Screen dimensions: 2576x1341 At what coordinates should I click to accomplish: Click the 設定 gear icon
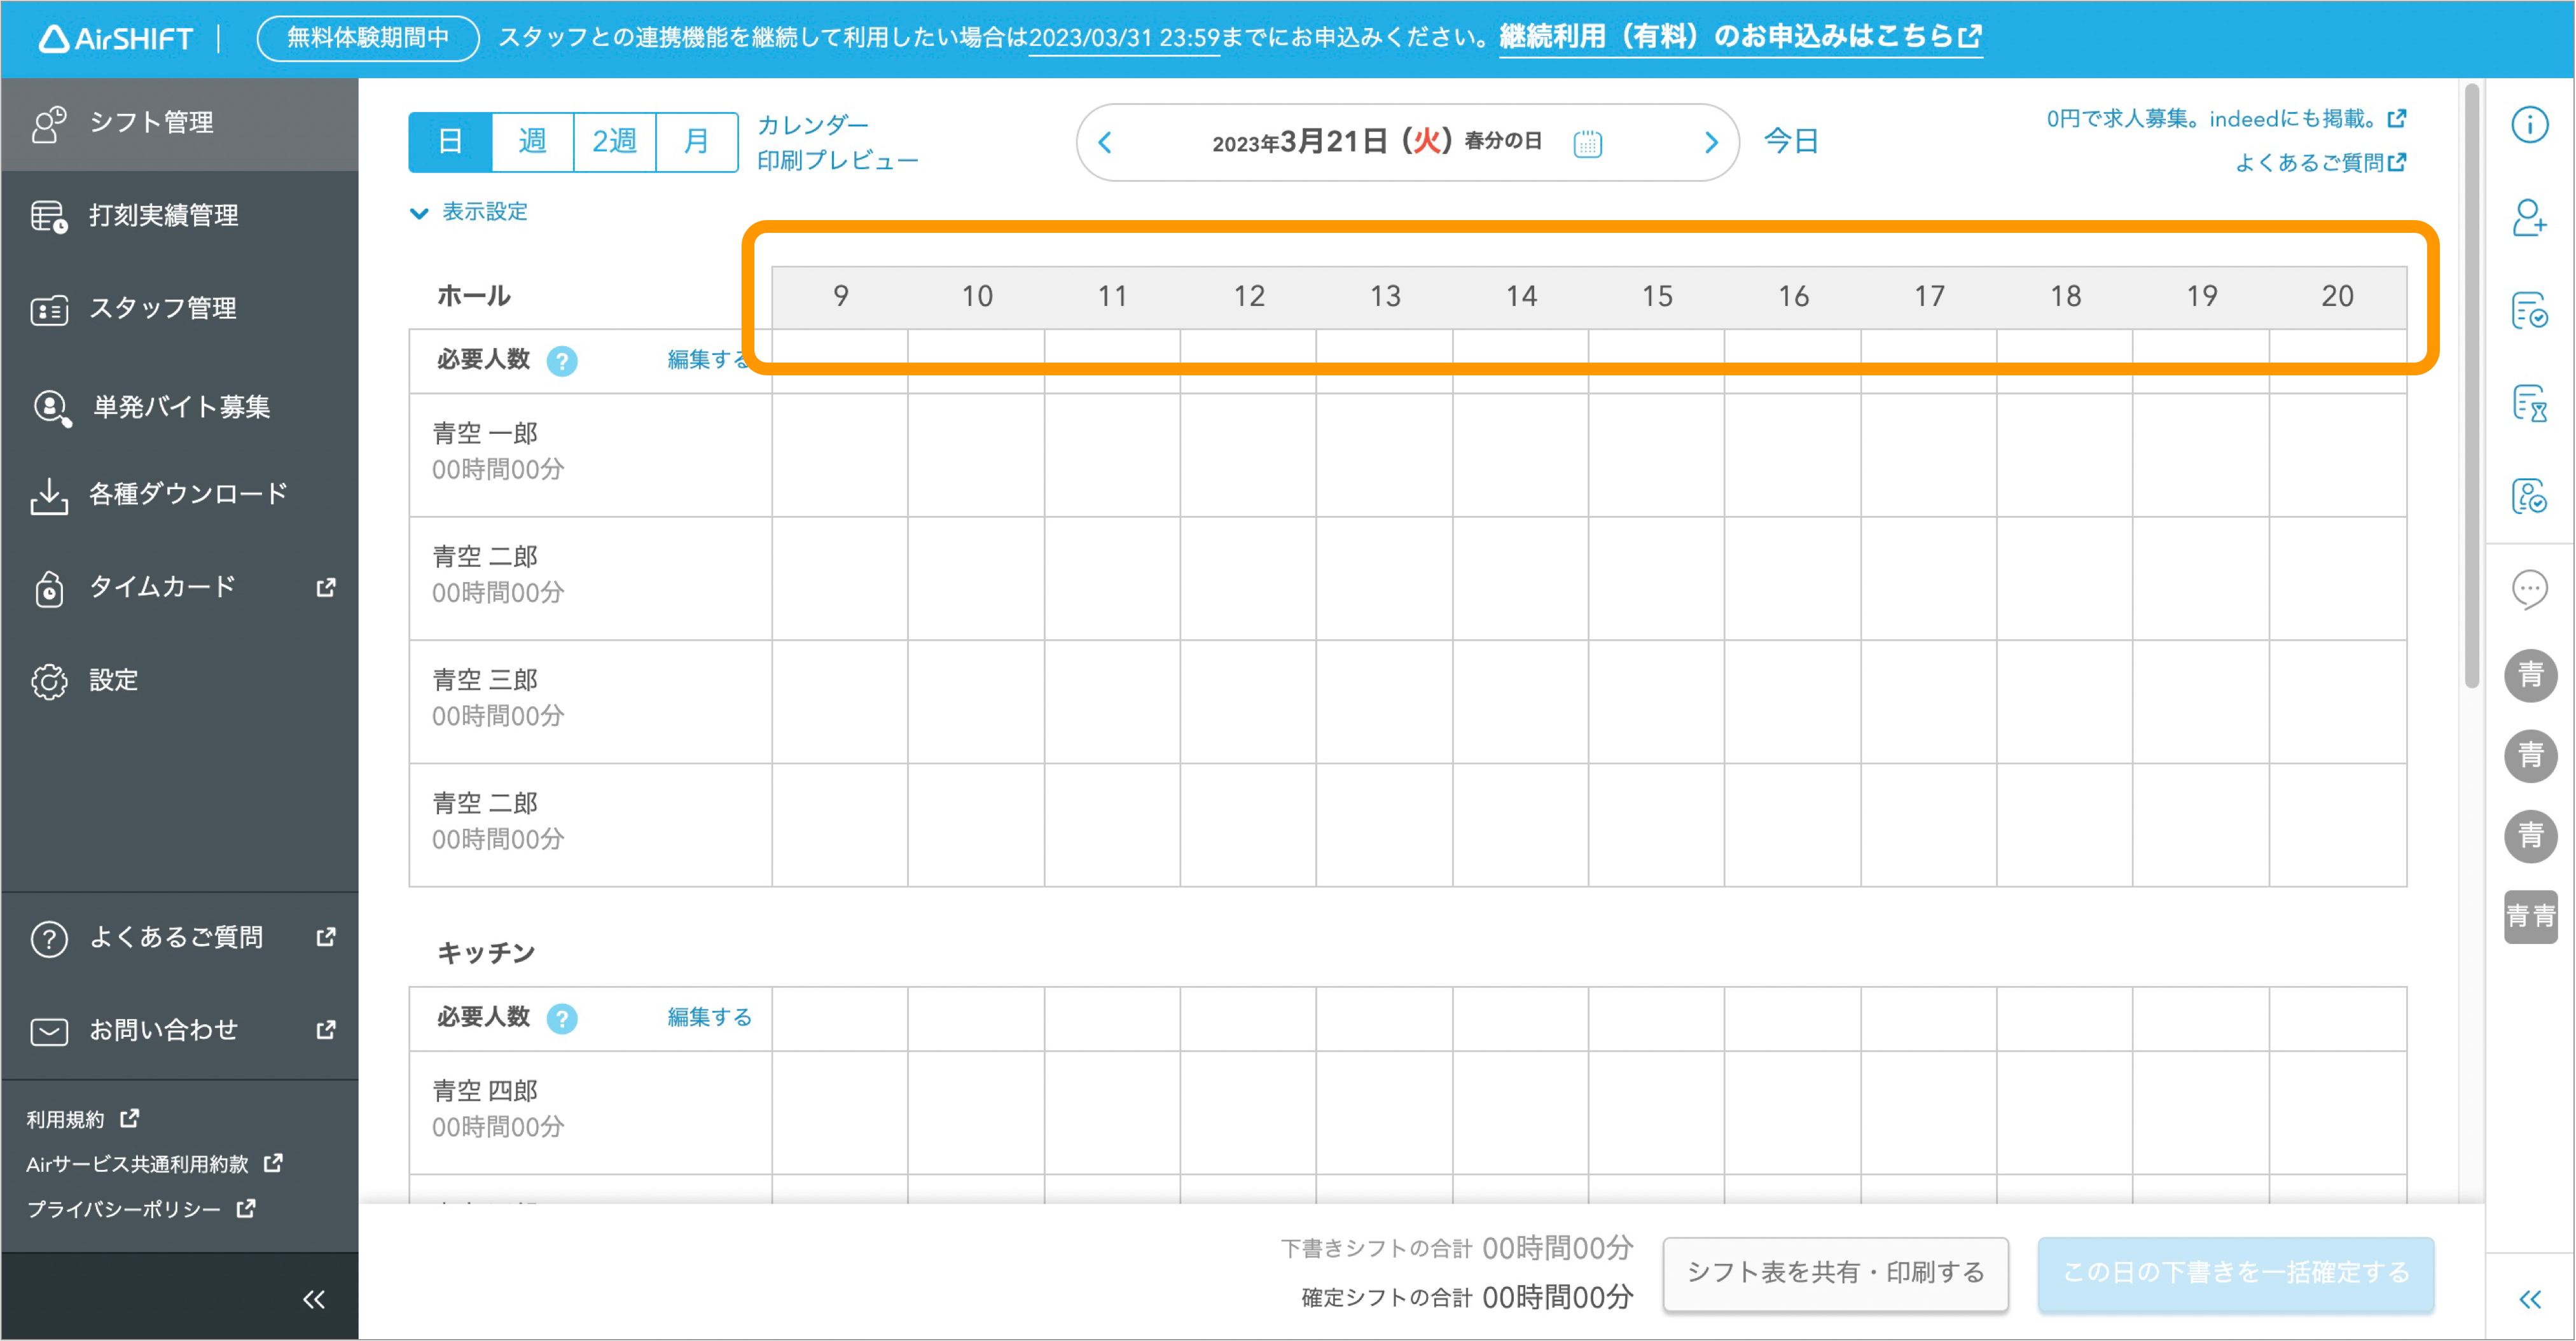click(x=49, y=681)
